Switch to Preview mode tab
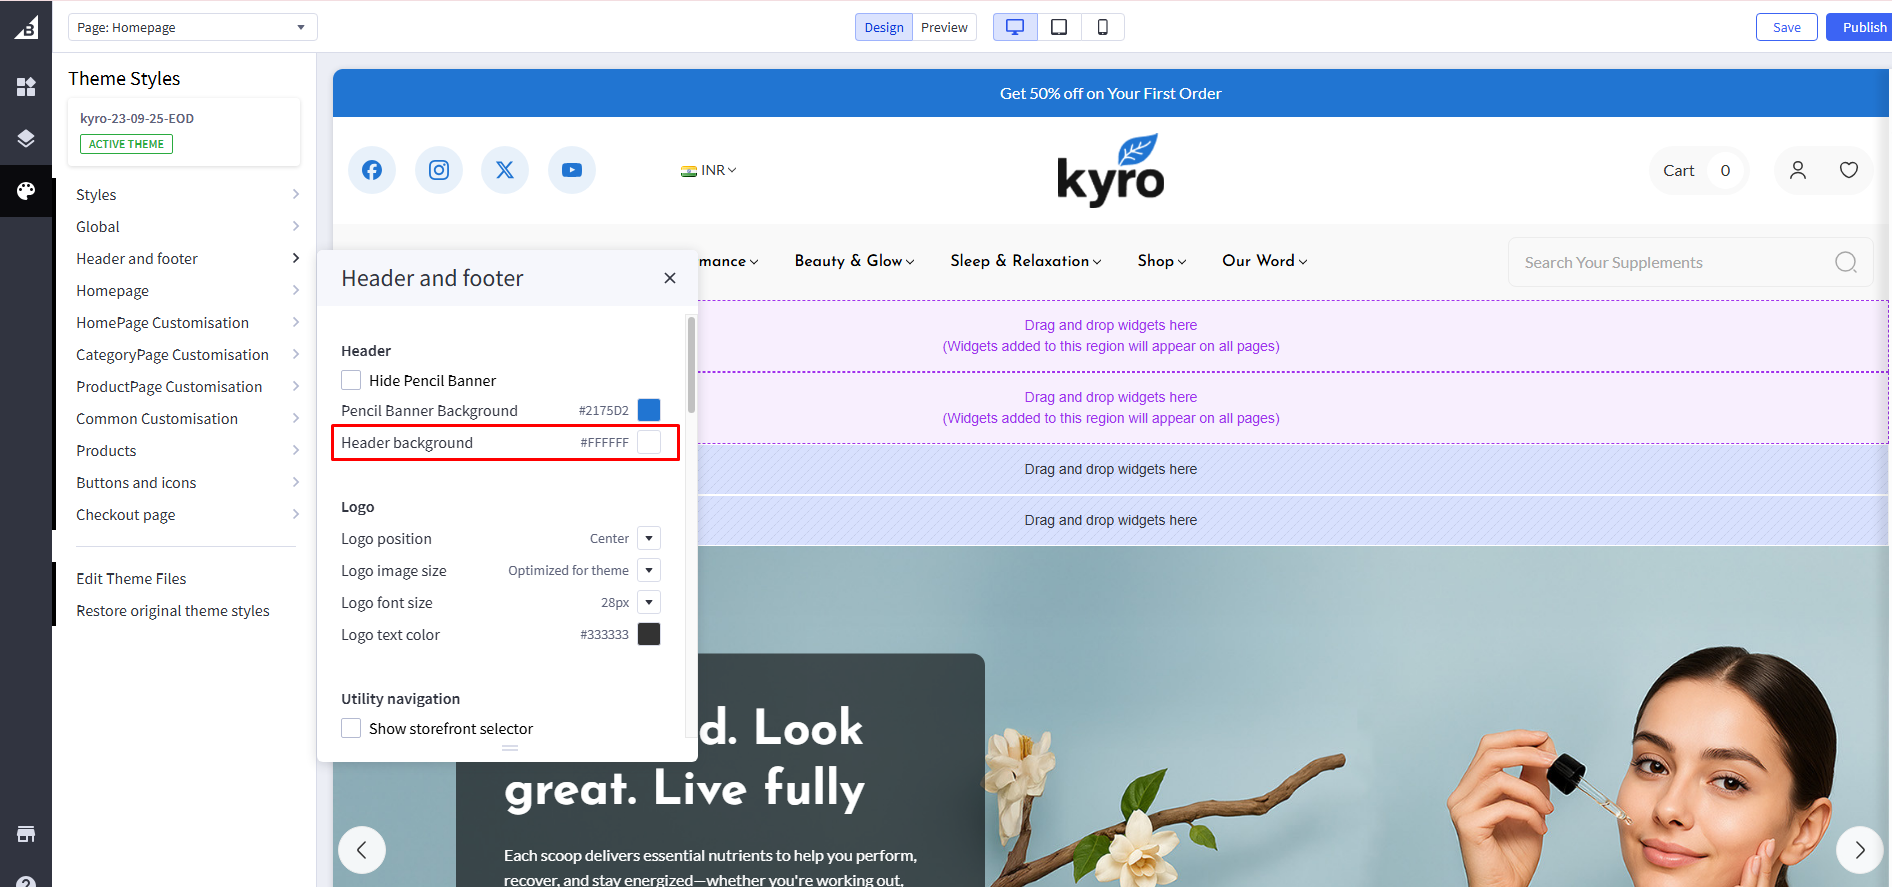 pyautogui.click(x=944, y=27)
